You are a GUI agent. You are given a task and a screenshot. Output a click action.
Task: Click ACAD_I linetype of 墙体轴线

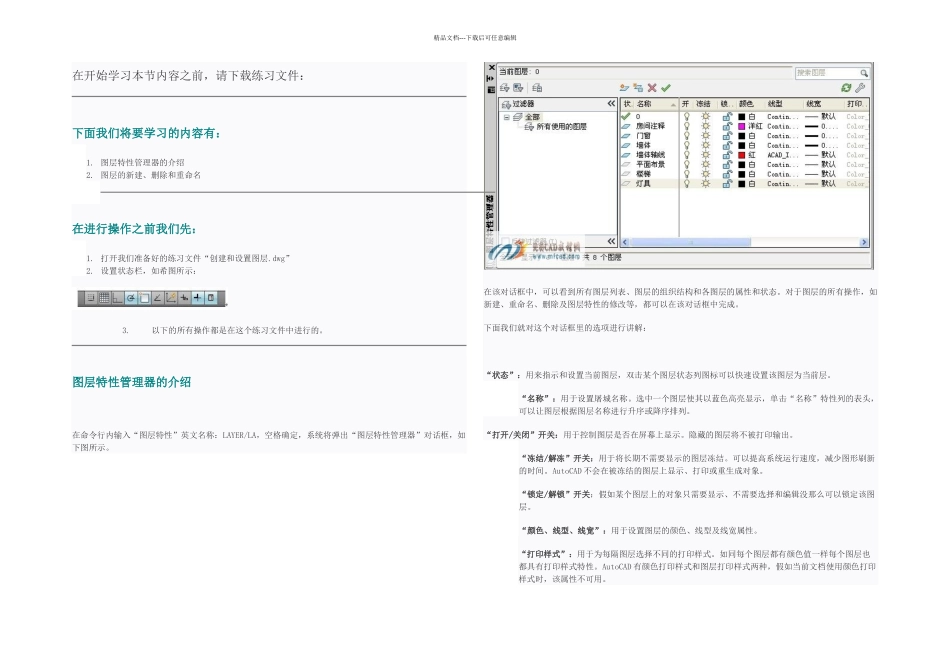point(781,155)
